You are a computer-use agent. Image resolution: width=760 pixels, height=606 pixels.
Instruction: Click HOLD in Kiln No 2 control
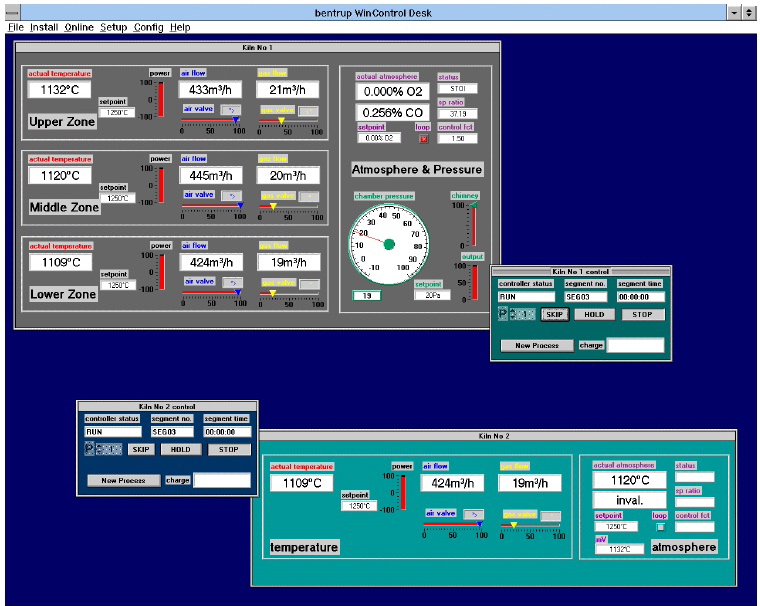coord(180,449)
